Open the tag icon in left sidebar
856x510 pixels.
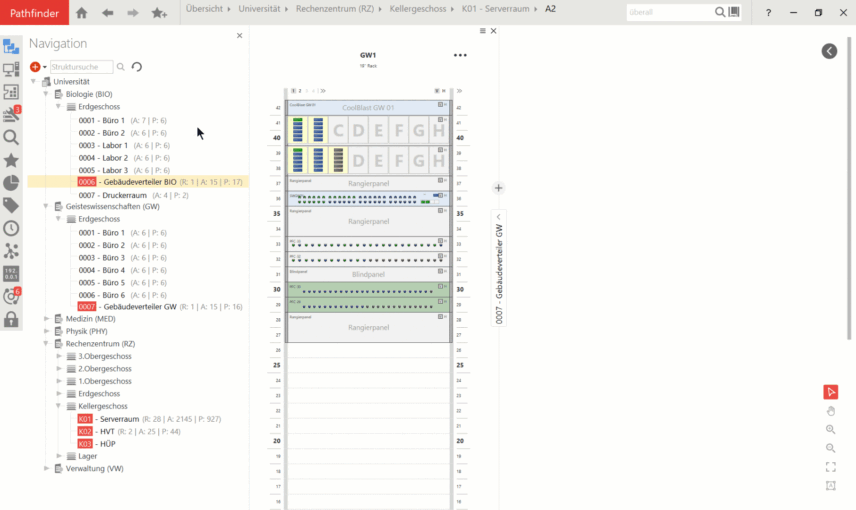tap(11, 205)
